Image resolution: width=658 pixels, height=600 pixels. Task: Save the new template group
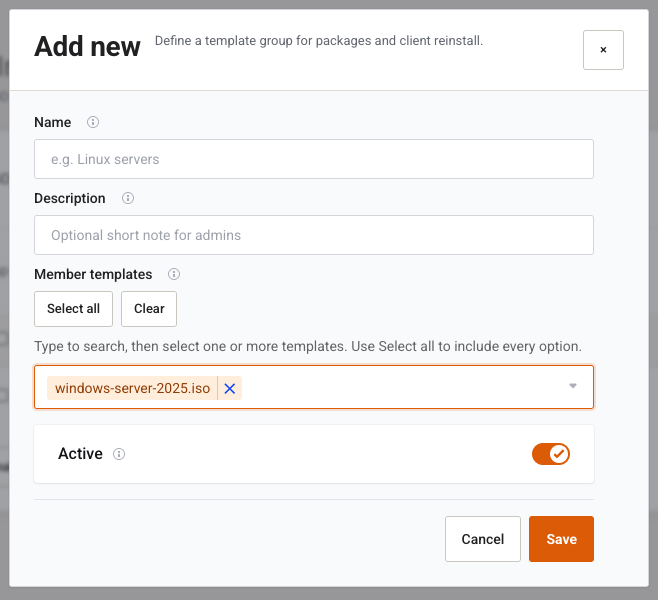561,539
